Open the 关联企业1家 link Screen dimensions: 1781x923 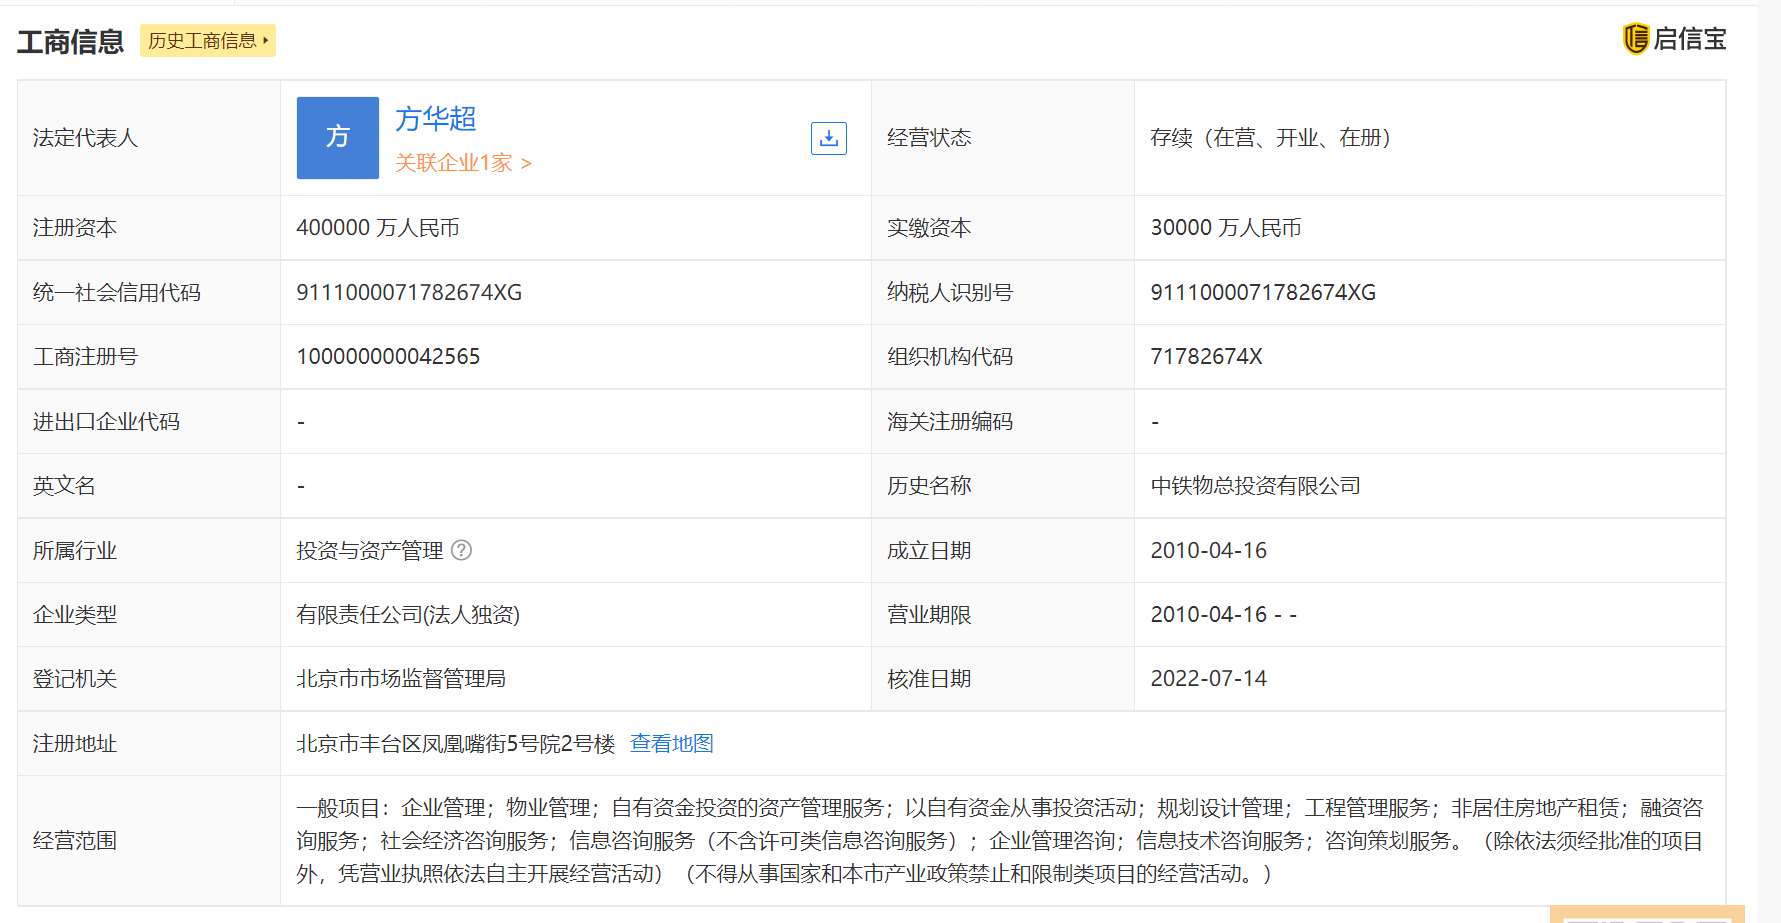462,163
